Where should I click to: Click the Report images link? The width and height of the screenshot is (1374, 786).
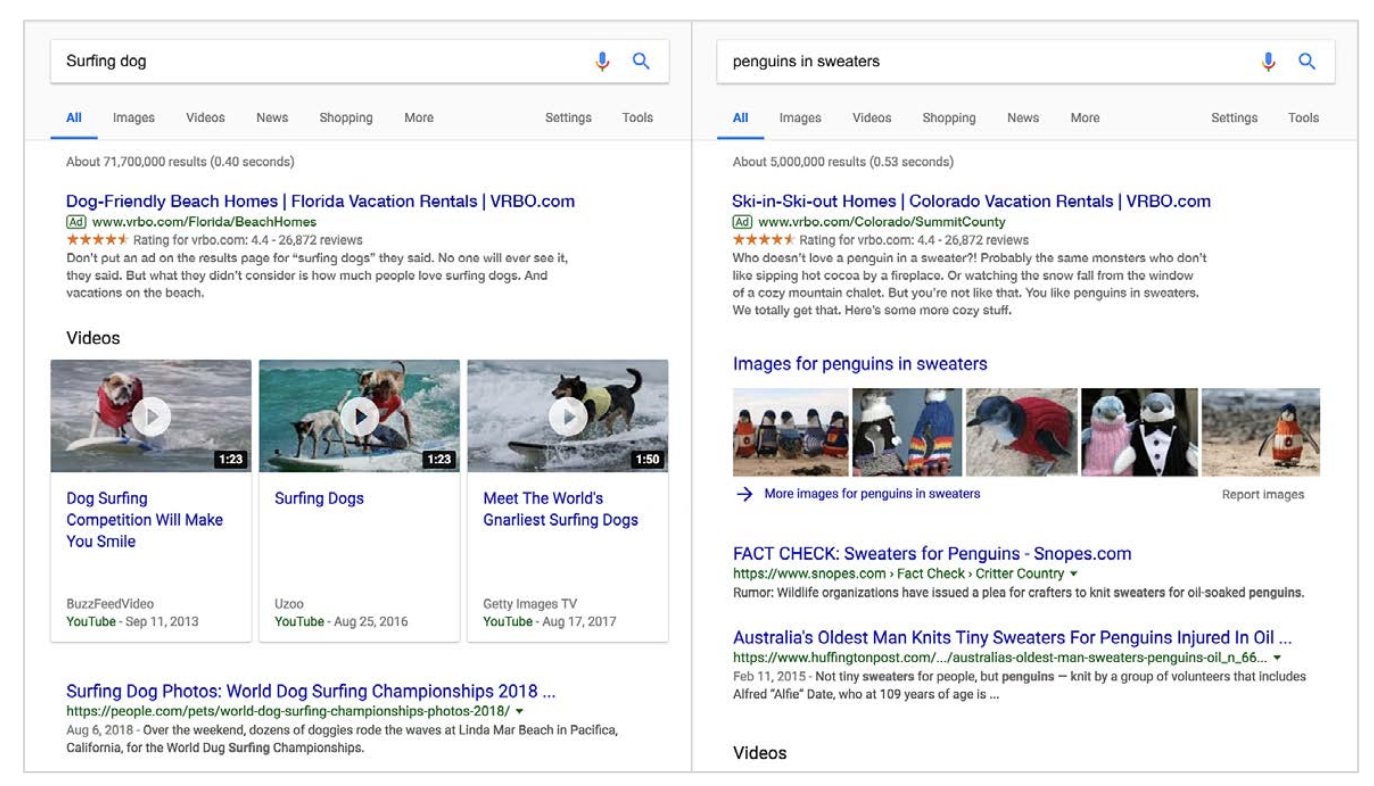pyautogui.click(x=1263, y=494)
